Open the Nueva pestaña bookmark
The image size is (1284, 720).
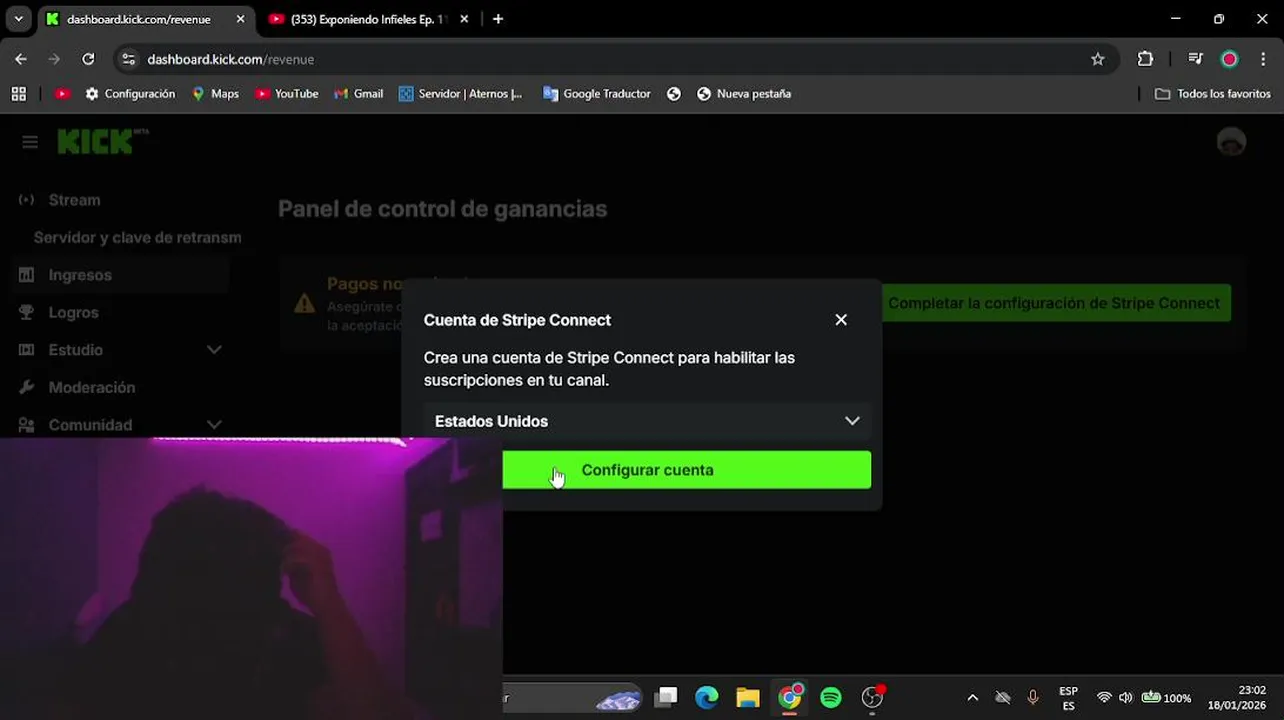(744, 94)
